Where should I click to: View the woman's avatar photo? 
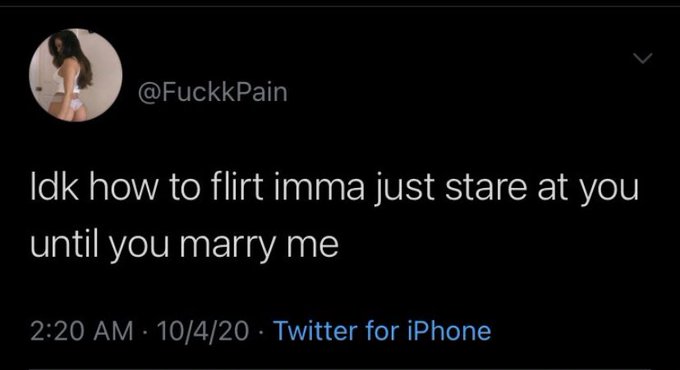pyautogui.click(x=75, y=75)
